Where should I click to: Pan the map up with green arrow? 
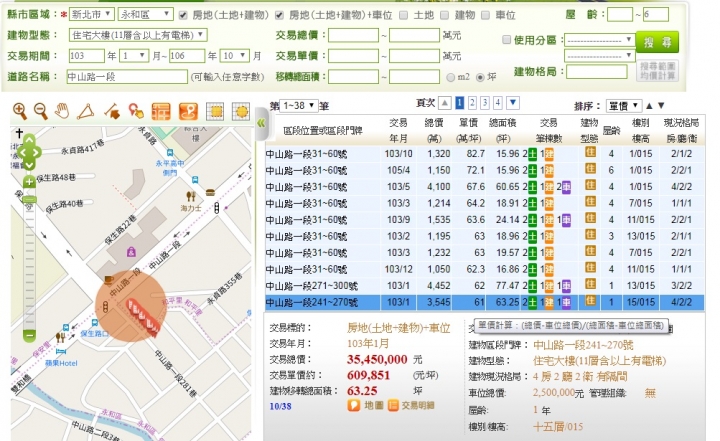29,139
